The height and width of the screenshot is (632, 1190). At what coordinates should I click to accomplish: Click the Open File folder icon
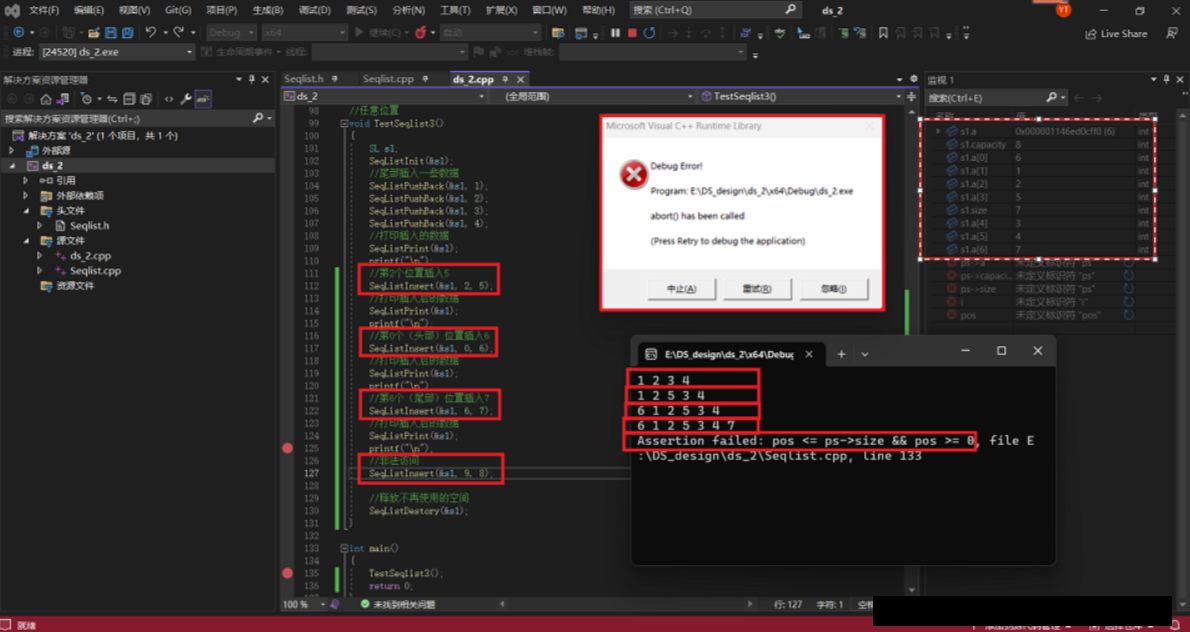(94, 33)
